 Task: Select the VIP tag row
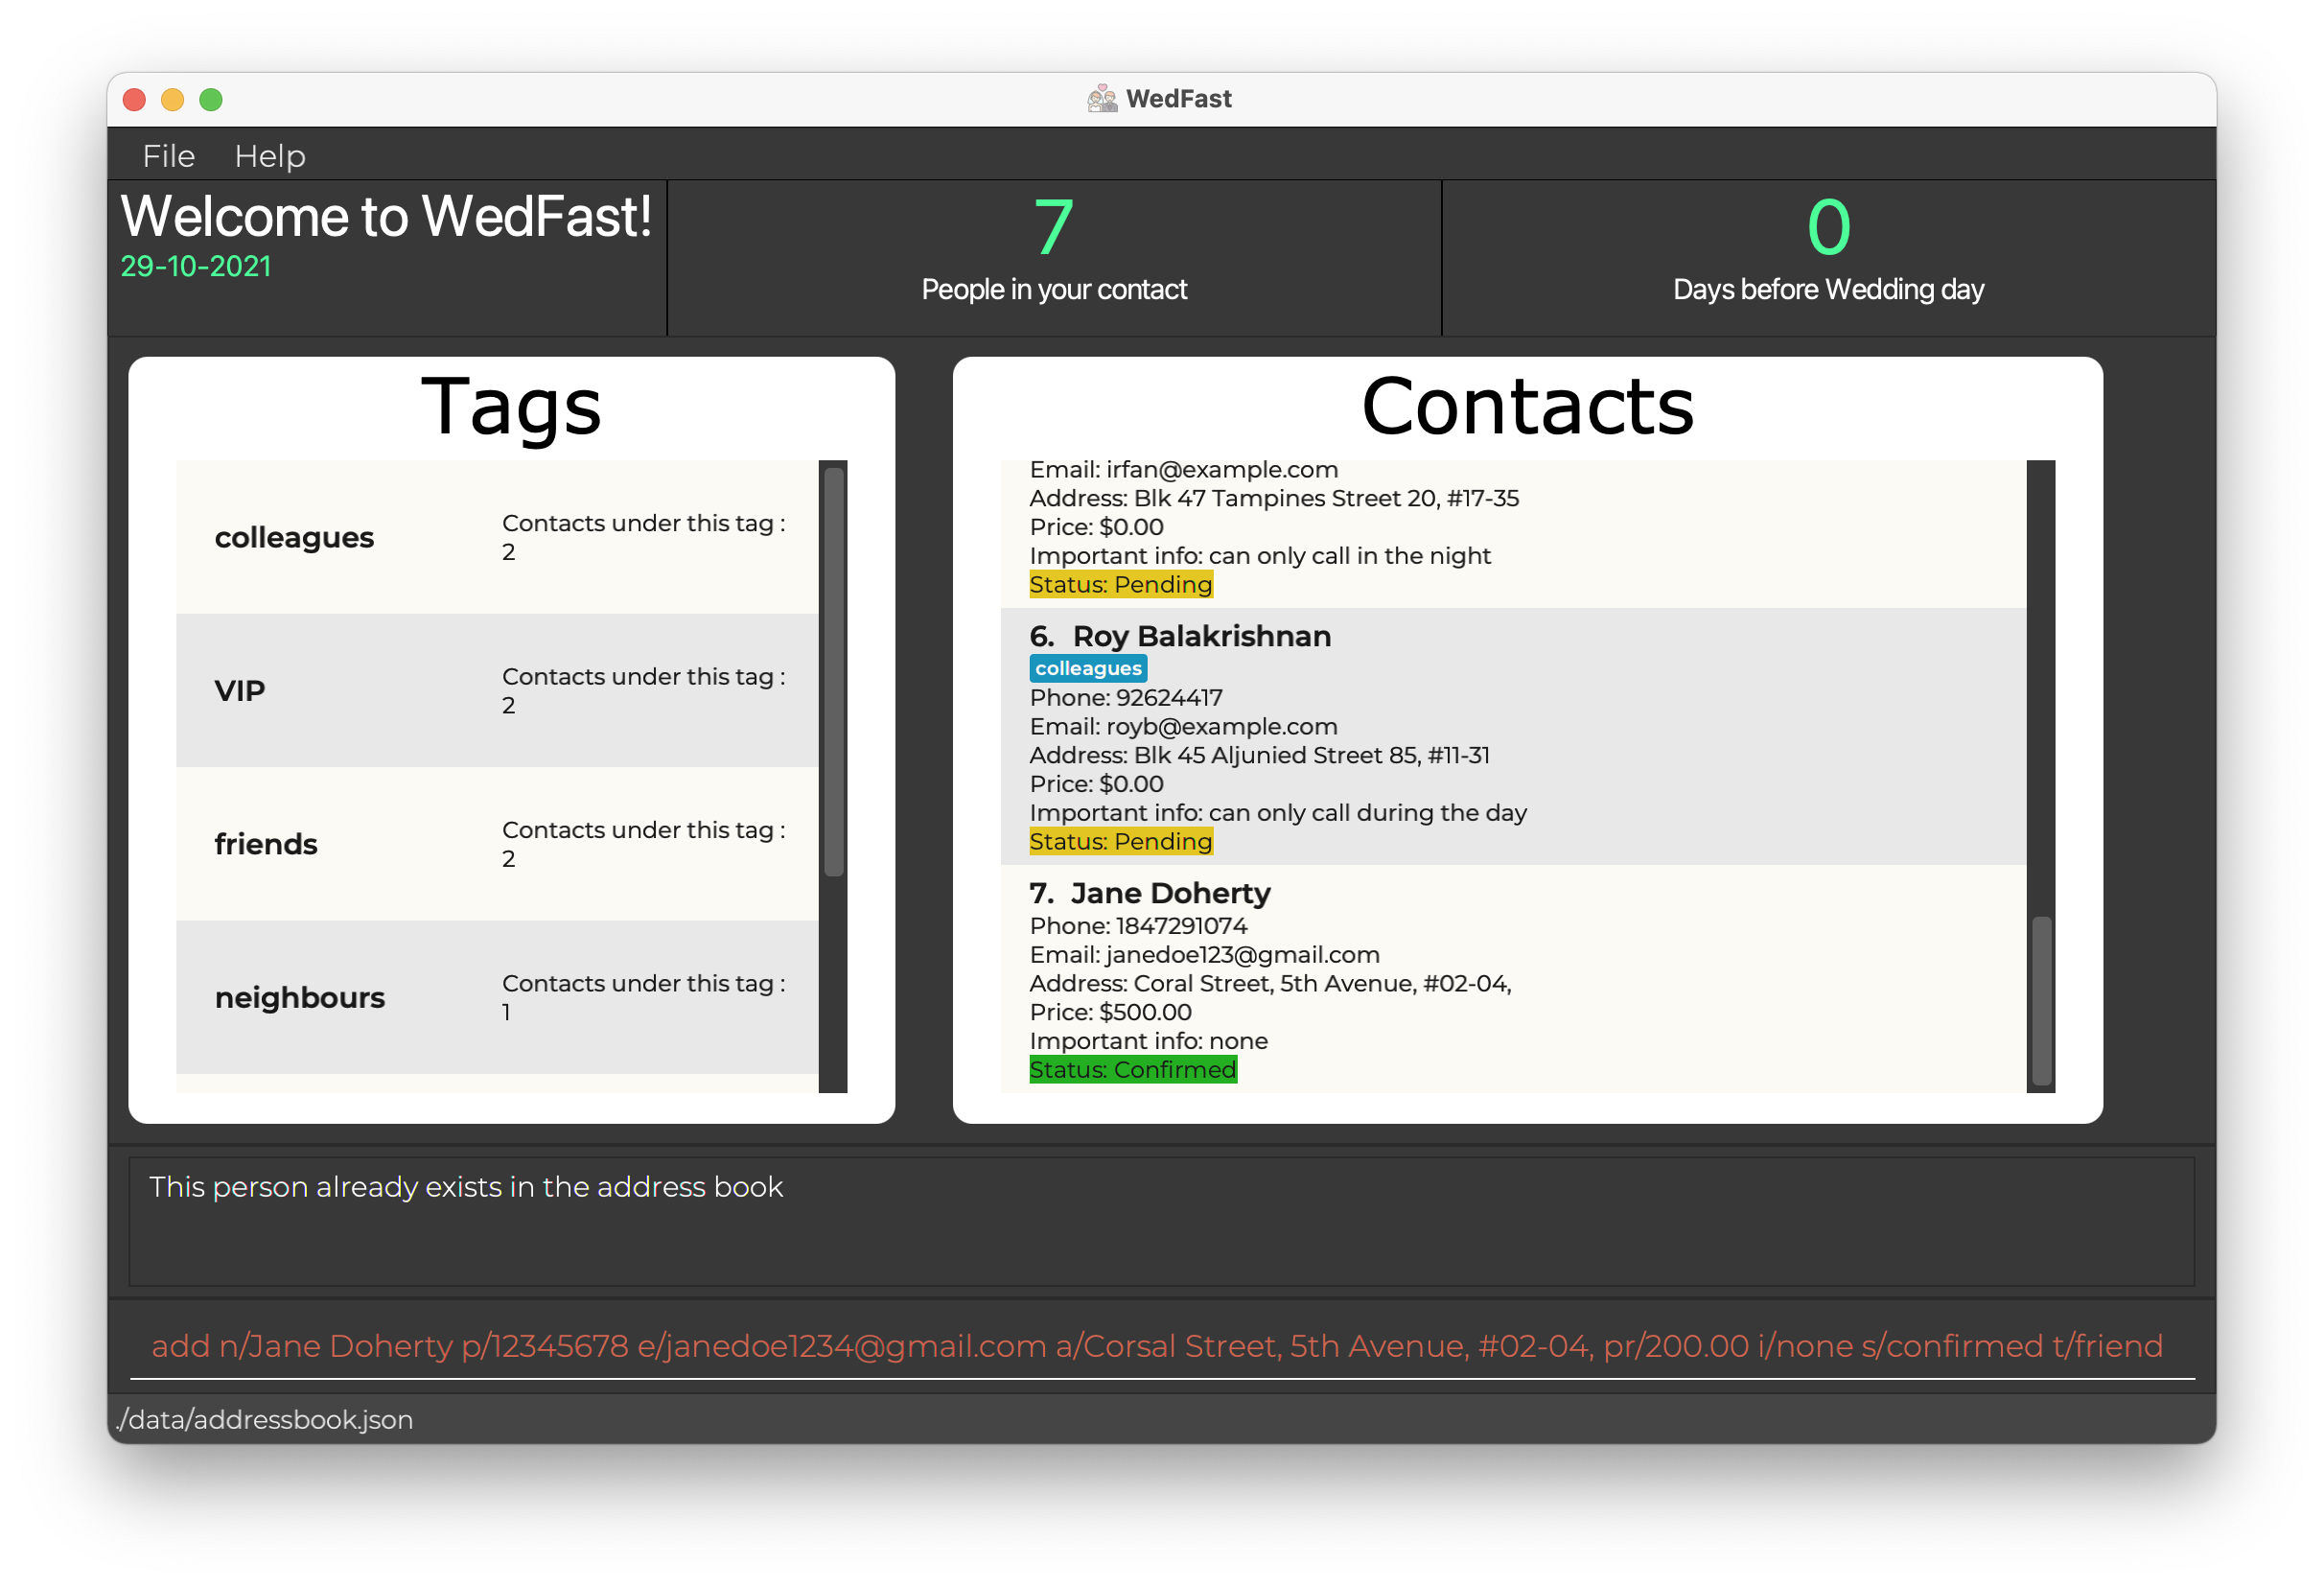[x=496, y=690]
